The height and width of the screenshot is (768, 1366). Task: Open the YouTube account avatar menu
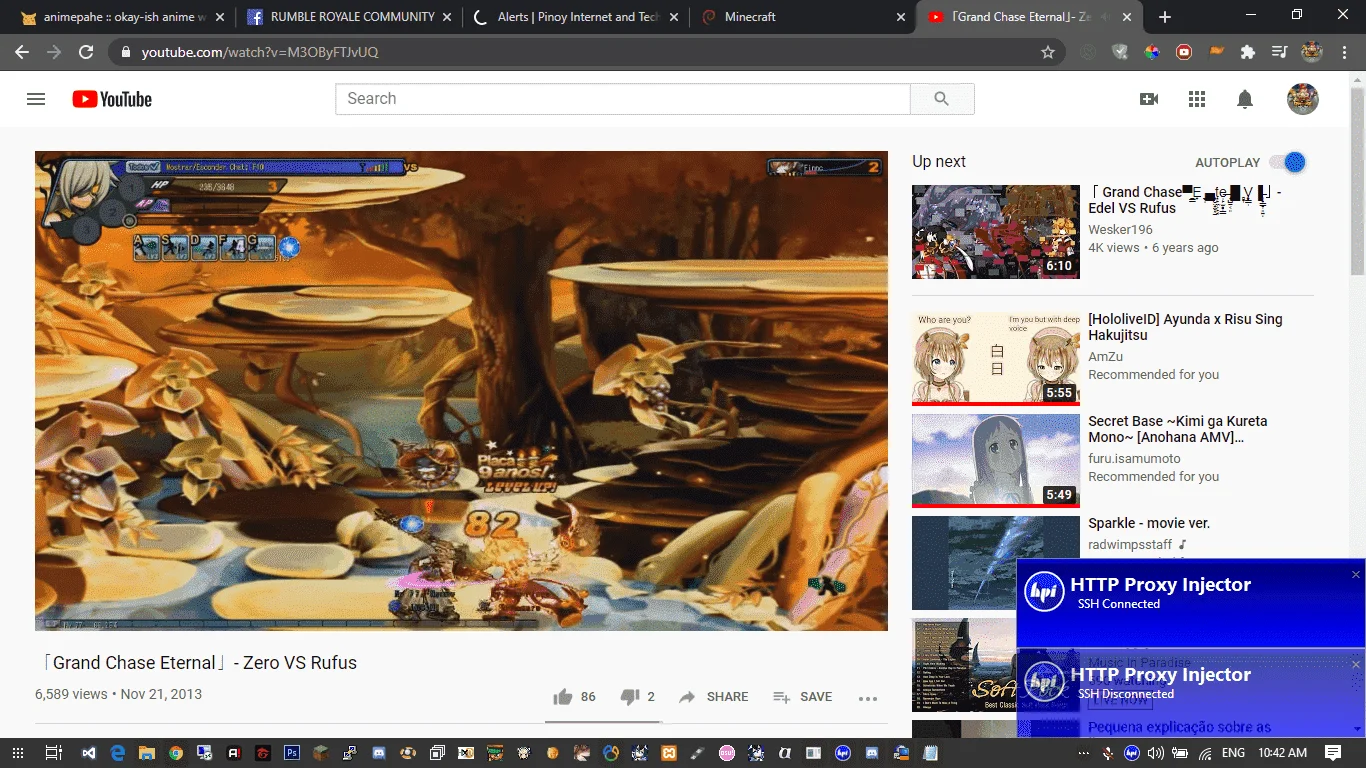click(x=1302, y=99)
